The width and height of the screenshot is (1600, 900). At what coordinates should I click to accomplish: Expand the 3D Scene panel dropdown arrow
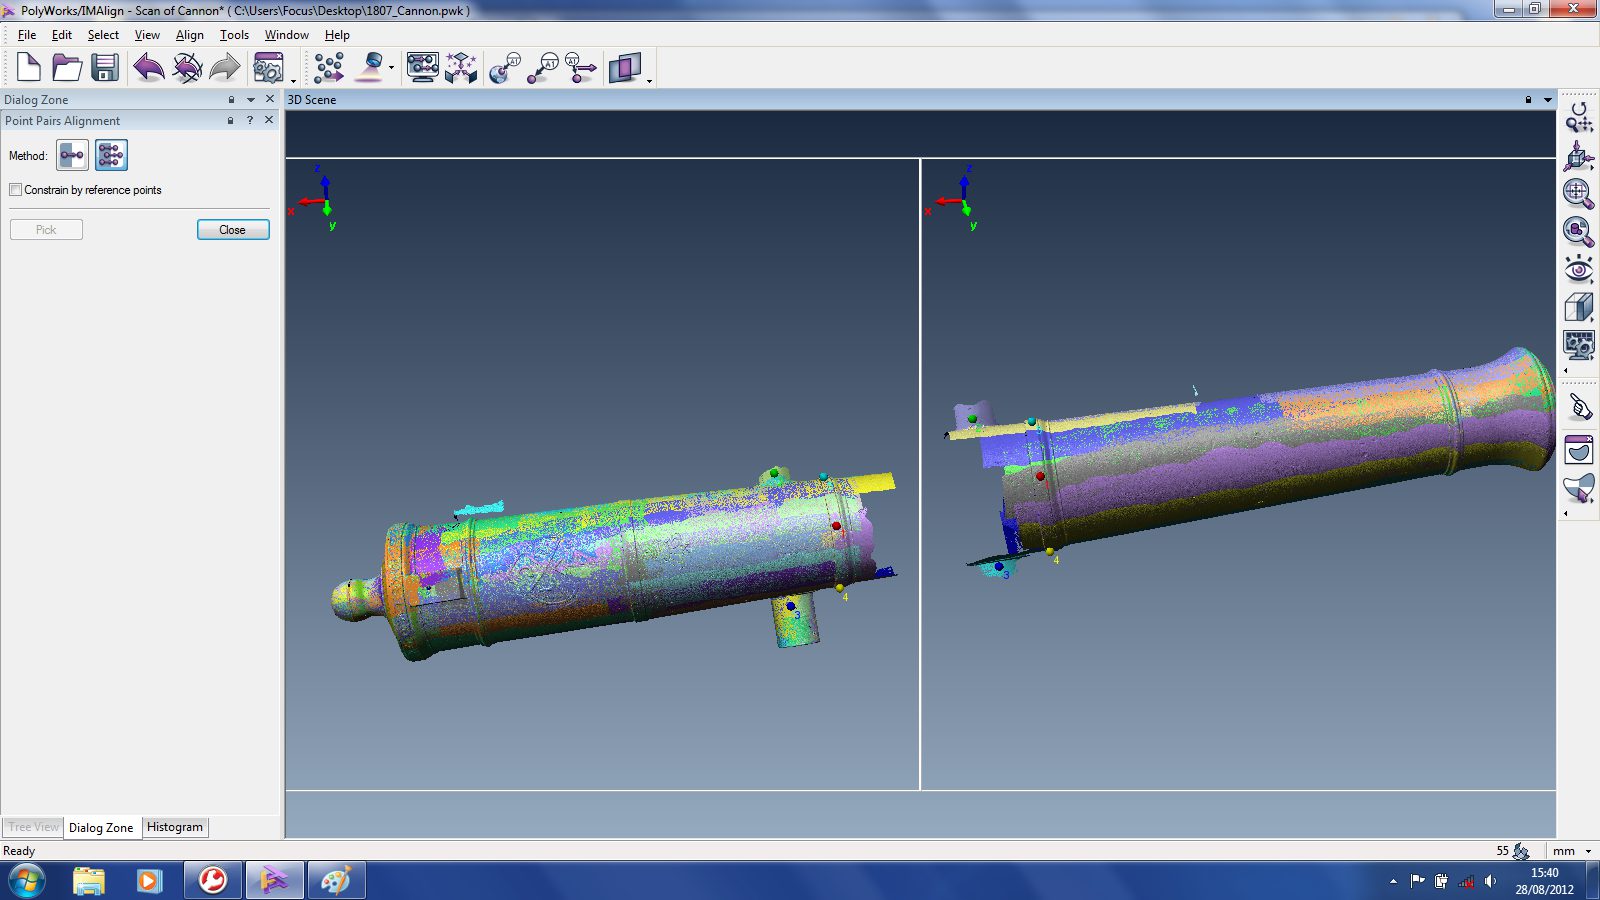1548,100
